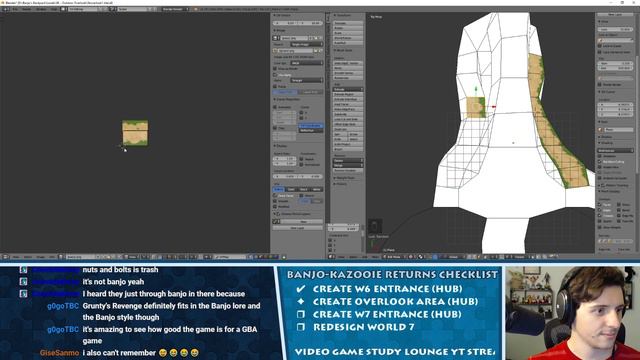Image resolution: width=640 pixels, height=360 pixels.
Task: Click the Scale tool button
Action: pos(348,33)
